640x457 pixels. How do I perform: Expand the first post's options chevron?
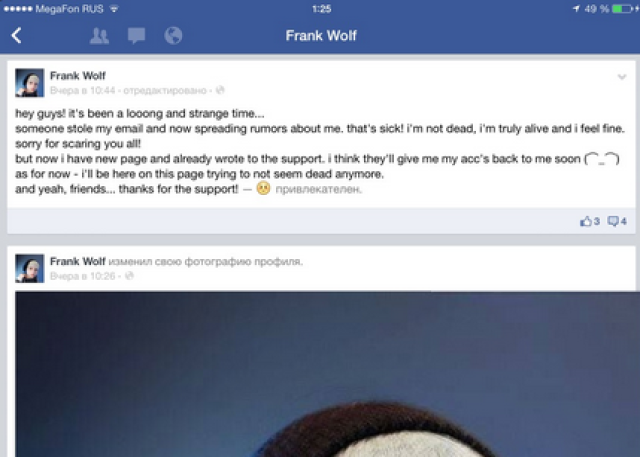(x=622, y=77)
